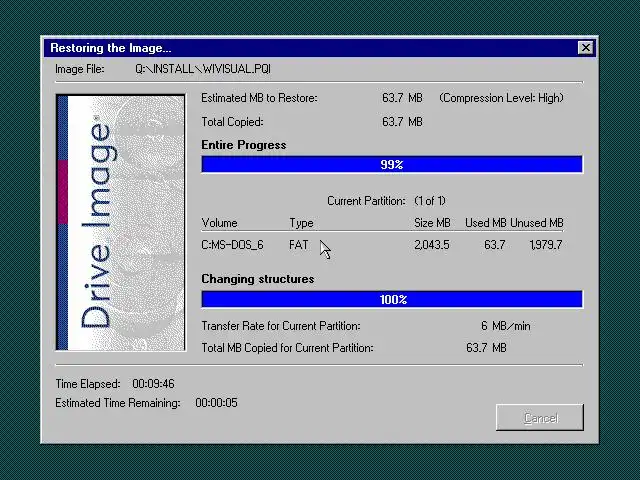Click the Used MB column header

click(486, 223)
